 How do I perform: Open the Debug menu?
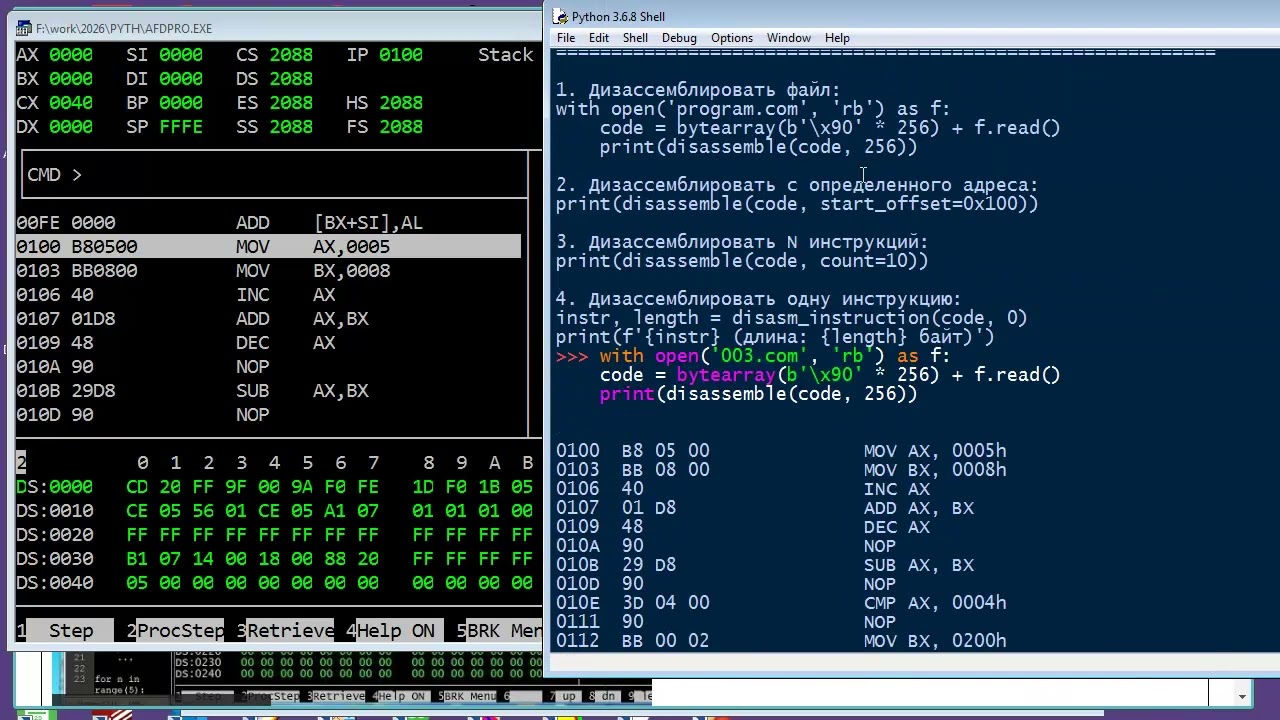(x=679, y=38)
